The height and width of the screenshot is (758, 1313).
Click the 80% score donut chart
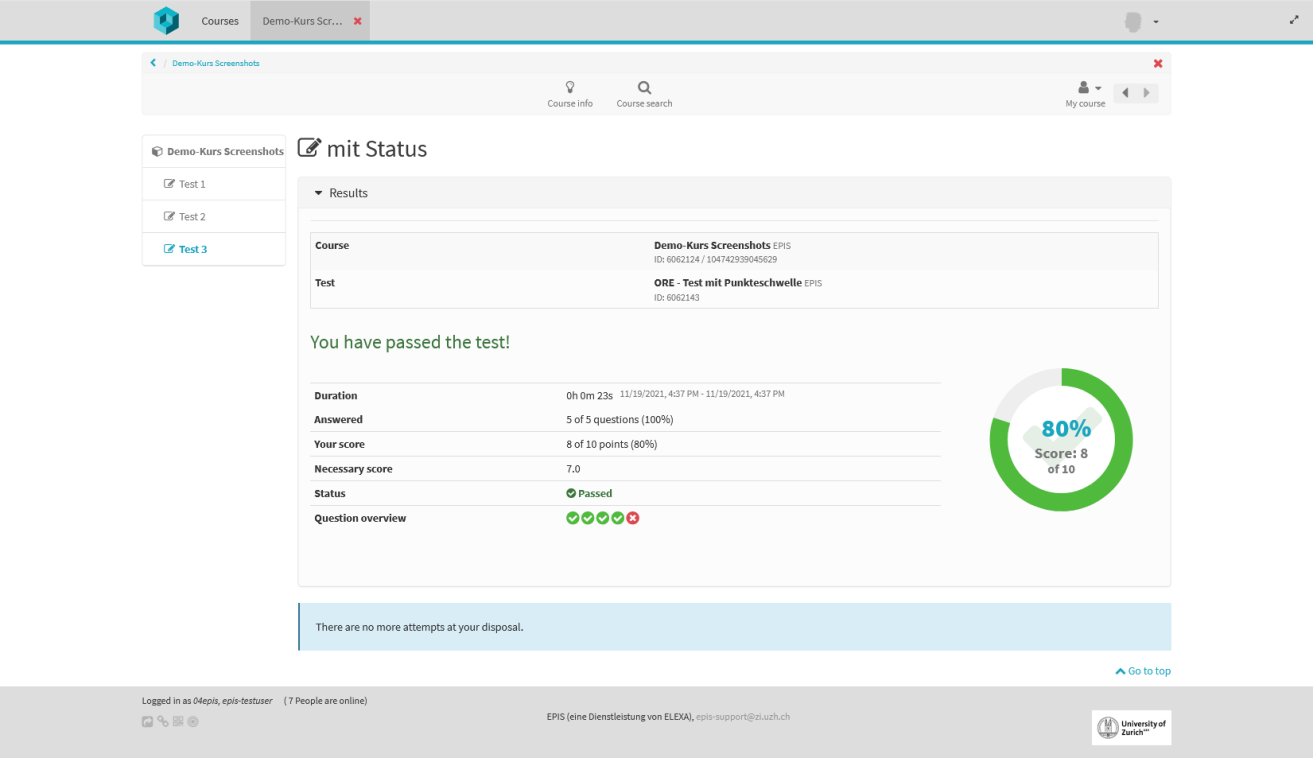click(1061, 440)
